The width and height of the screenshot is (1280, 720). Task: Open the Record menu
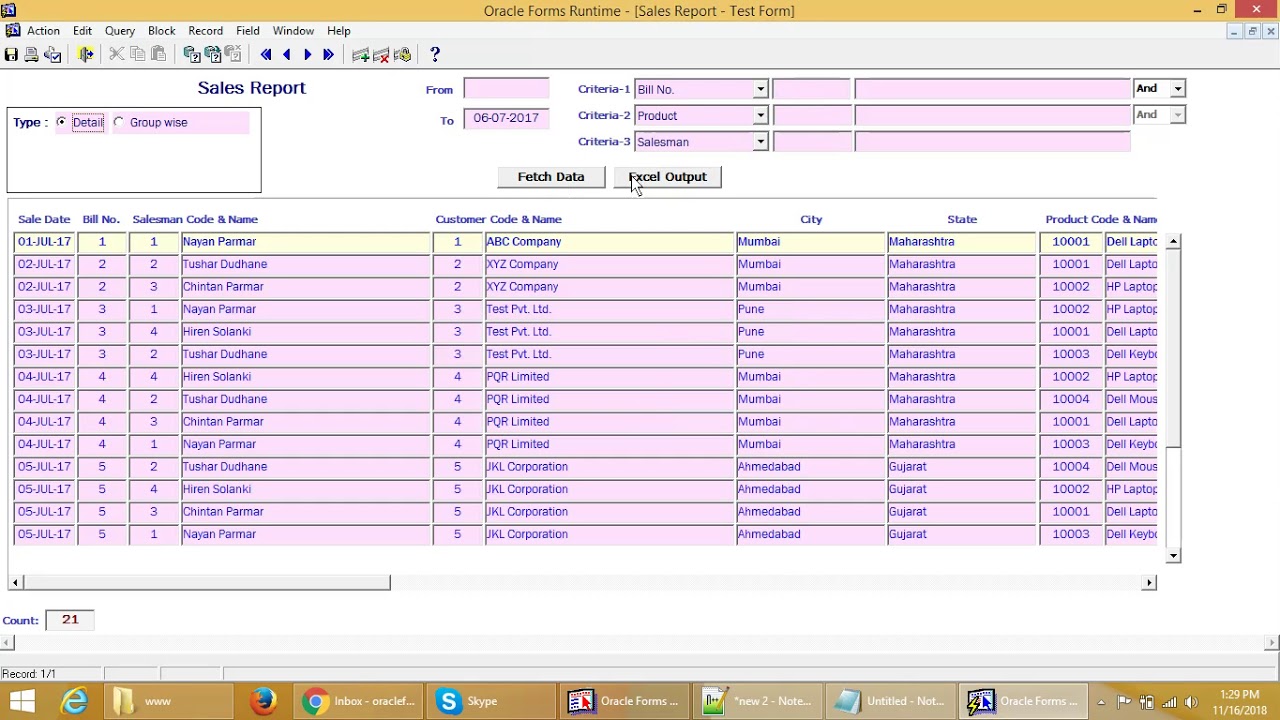point(205,31)
